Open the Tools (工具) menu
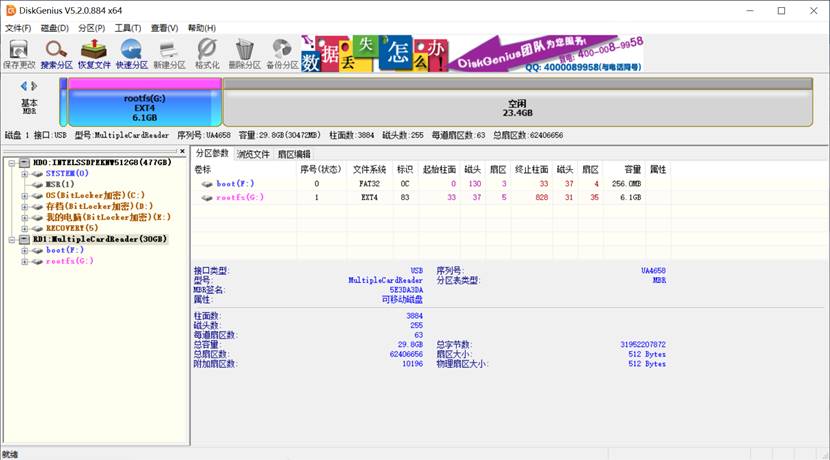Image resolution: width=830 pixels, height=460 pixels. tap(128, 28)
